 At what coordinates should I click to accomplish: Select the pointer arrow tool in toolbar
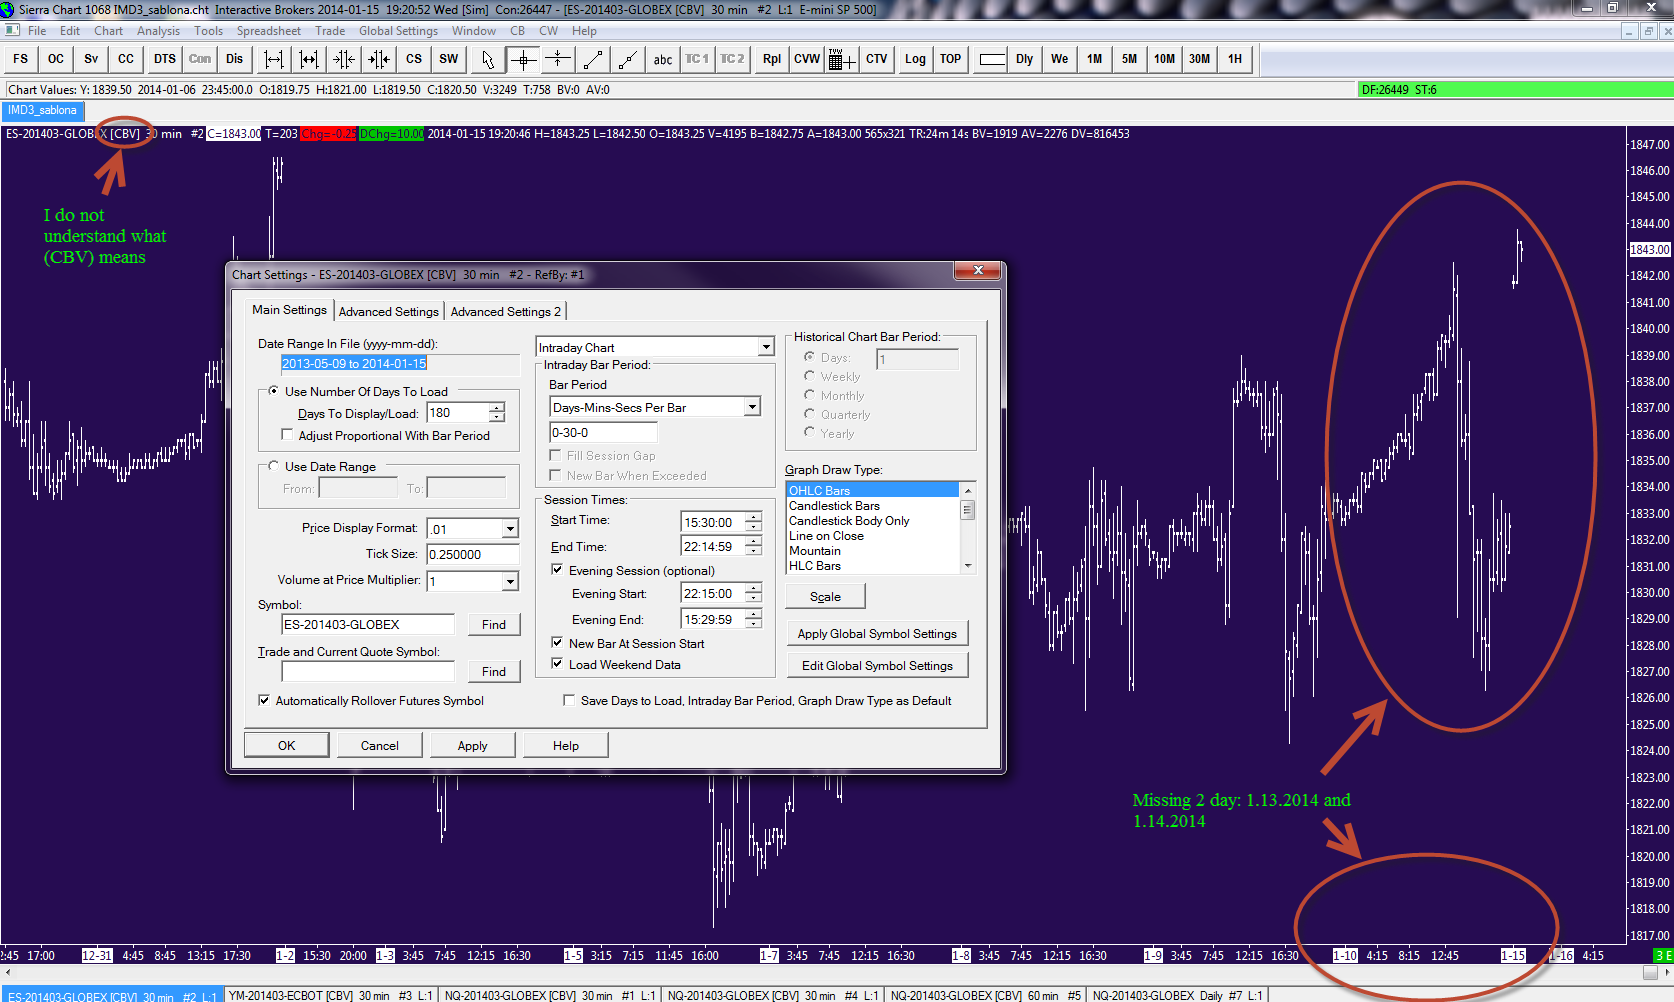pyautogui.click(x=488, y=59)
